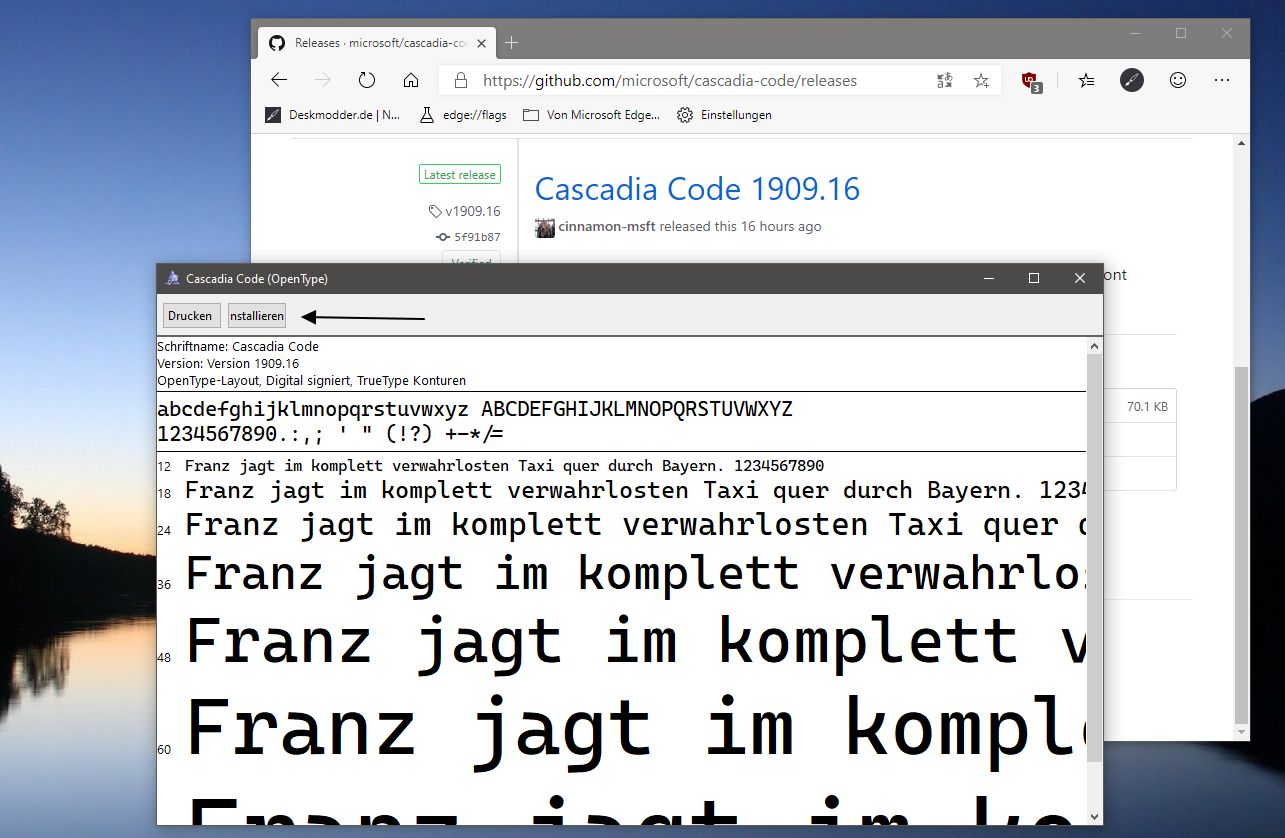Open the cinnamon-msft user profile link
The width and height of the screenshot is (1285, 838).
607,227
